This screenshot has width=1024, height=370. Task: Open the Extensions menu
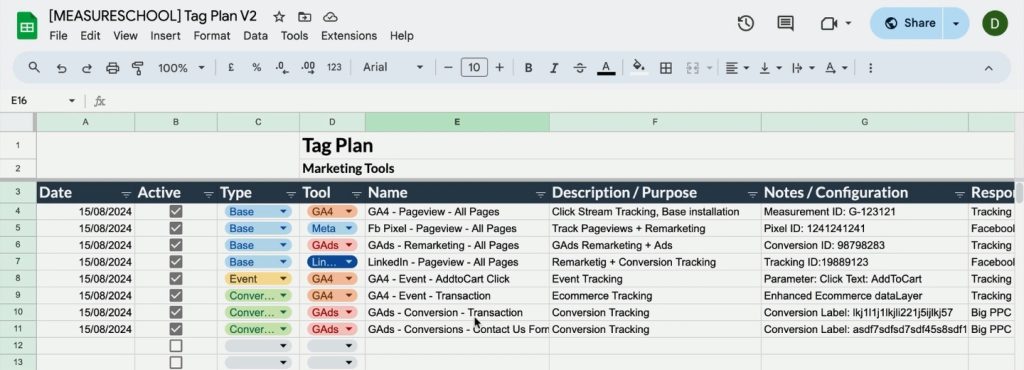click(x=349, y=36)
